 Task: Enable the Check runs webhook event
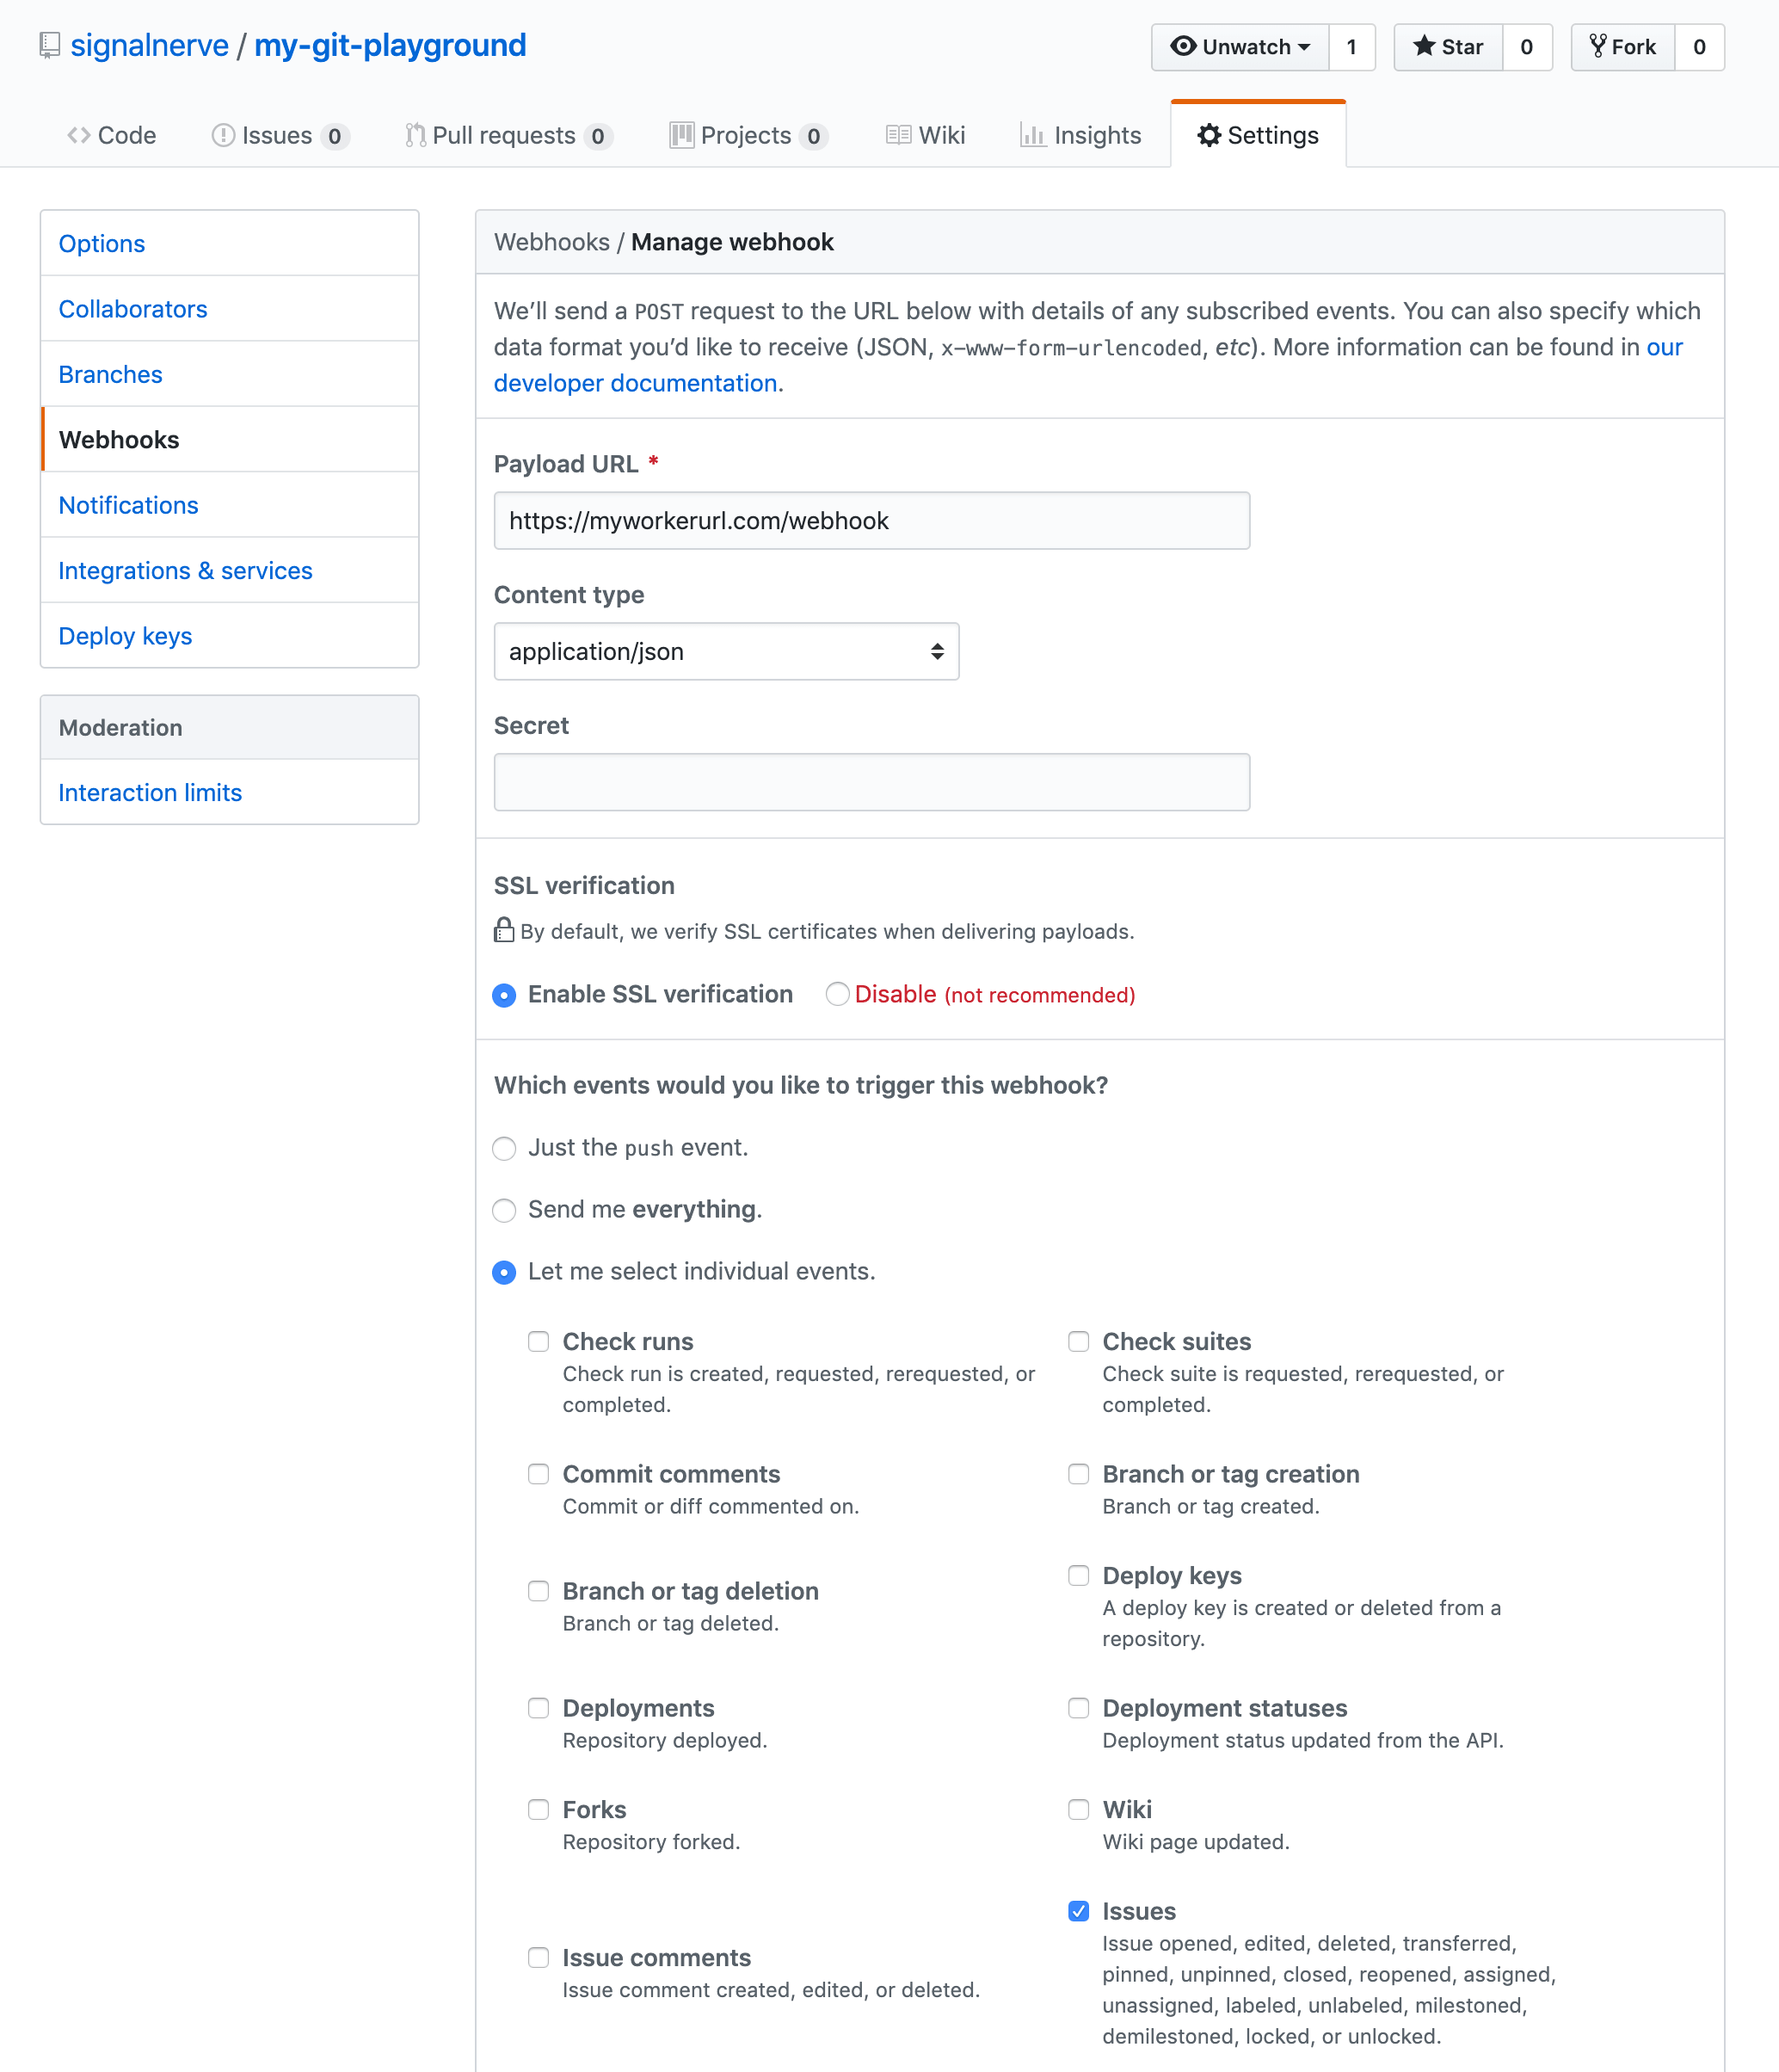point(539,1342)
